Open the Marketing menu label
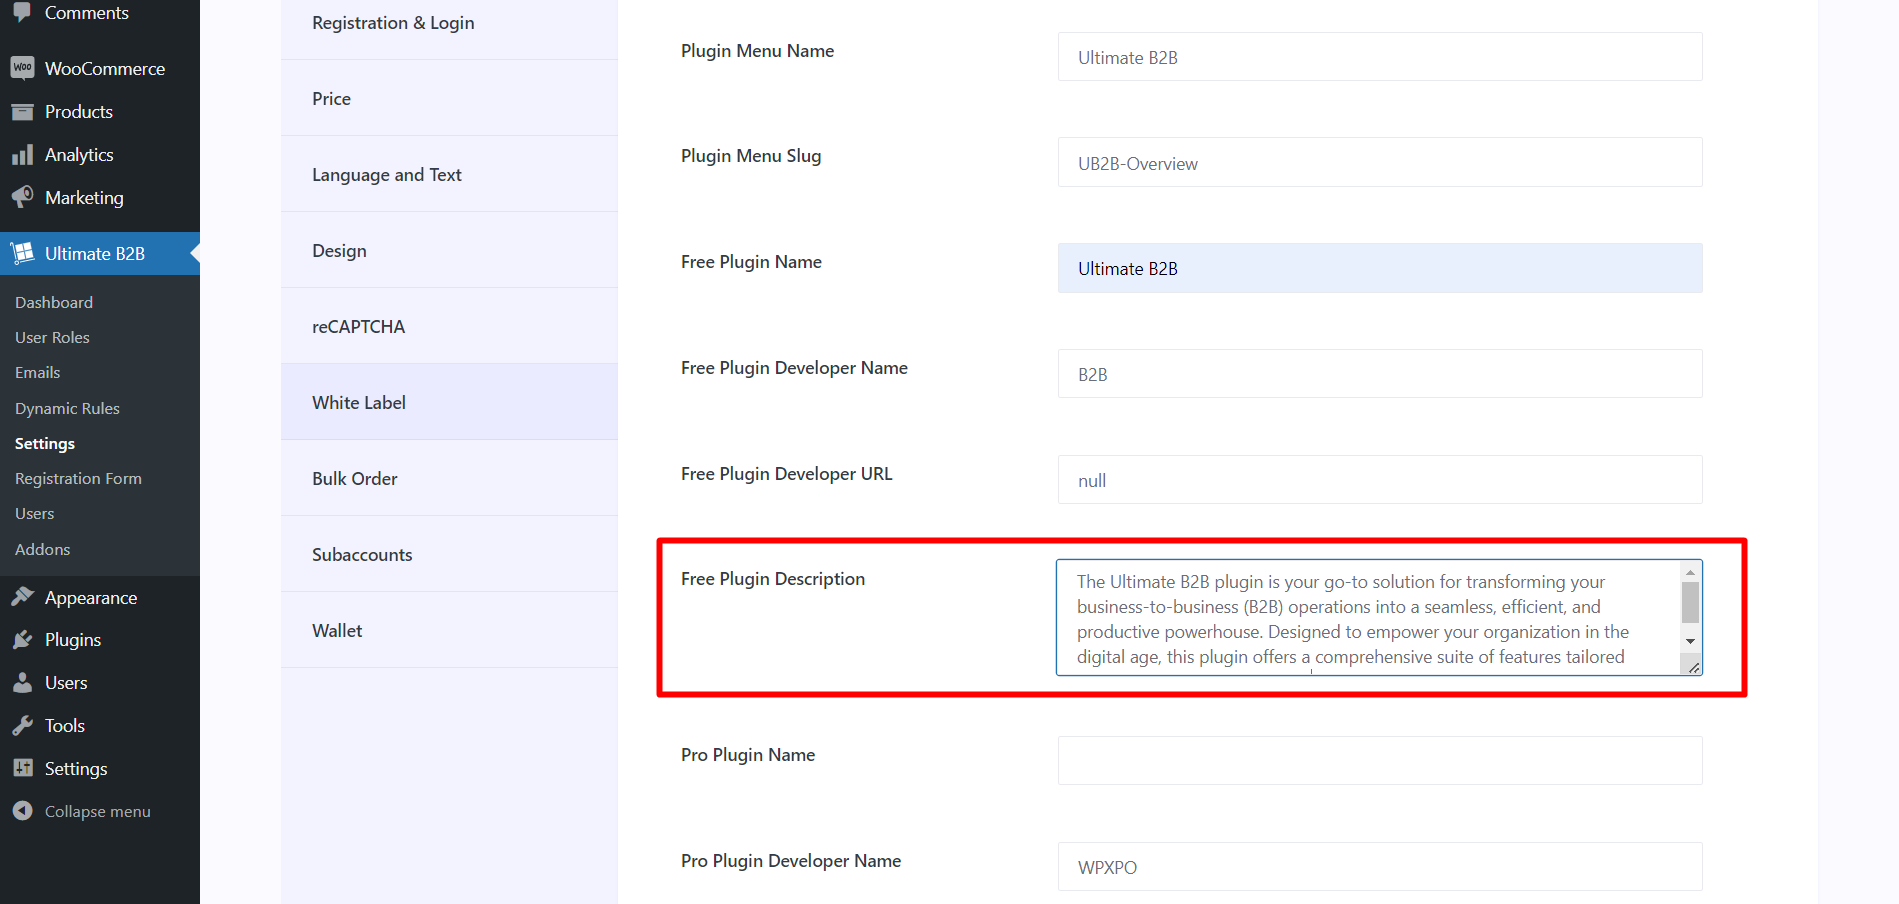 (84, 198)
